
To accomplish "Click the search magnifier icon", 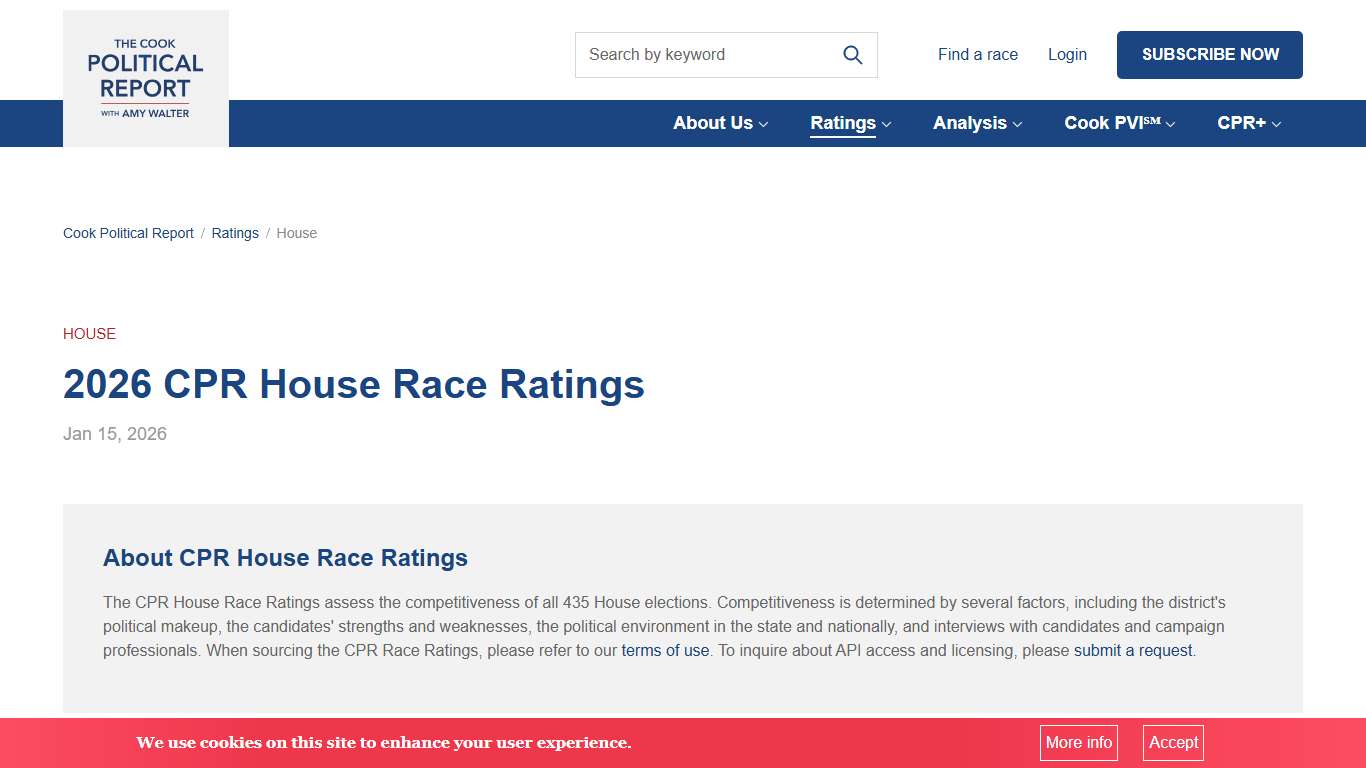I will coord(852,54).
